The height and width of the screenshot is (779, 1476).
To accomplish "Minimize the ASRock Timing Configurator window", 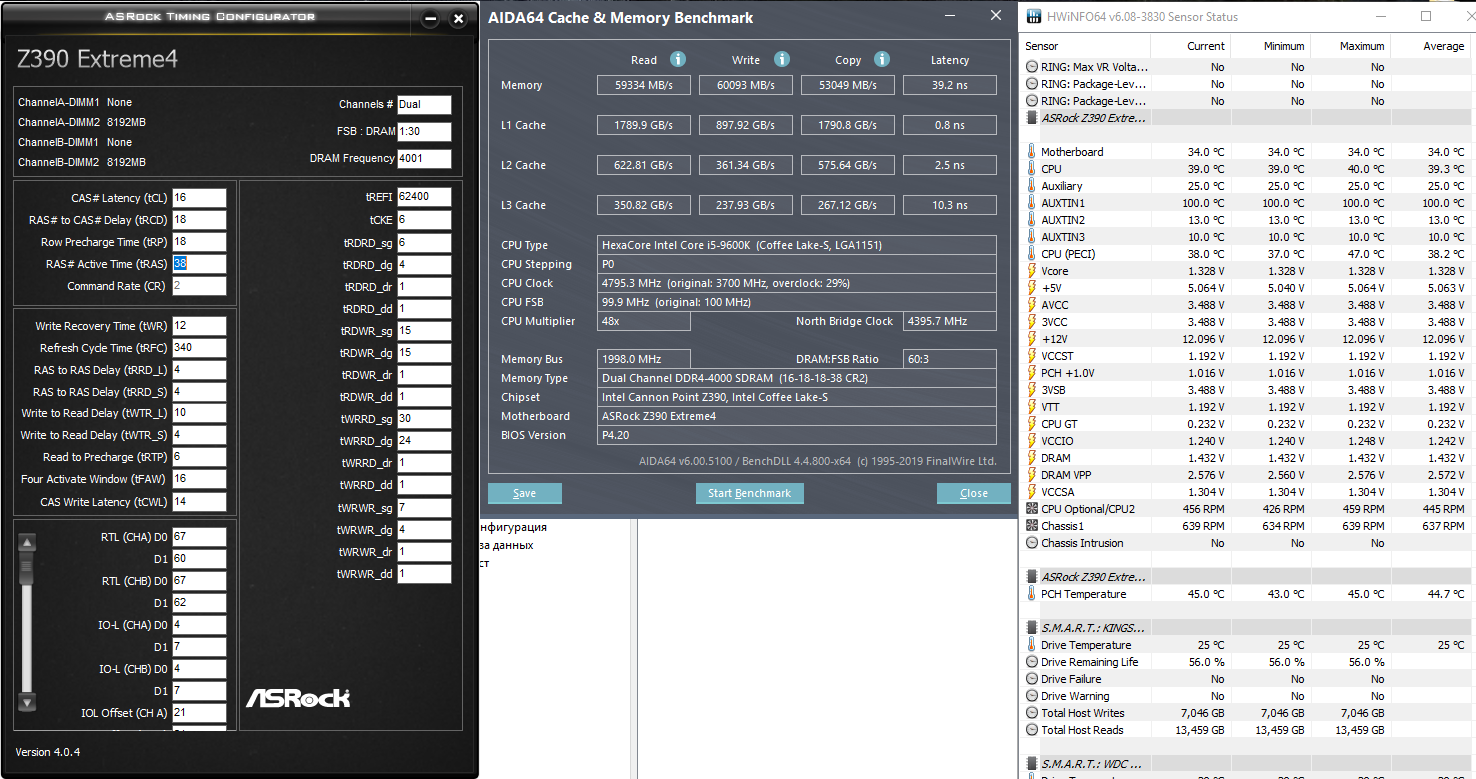I will point(430,19).
